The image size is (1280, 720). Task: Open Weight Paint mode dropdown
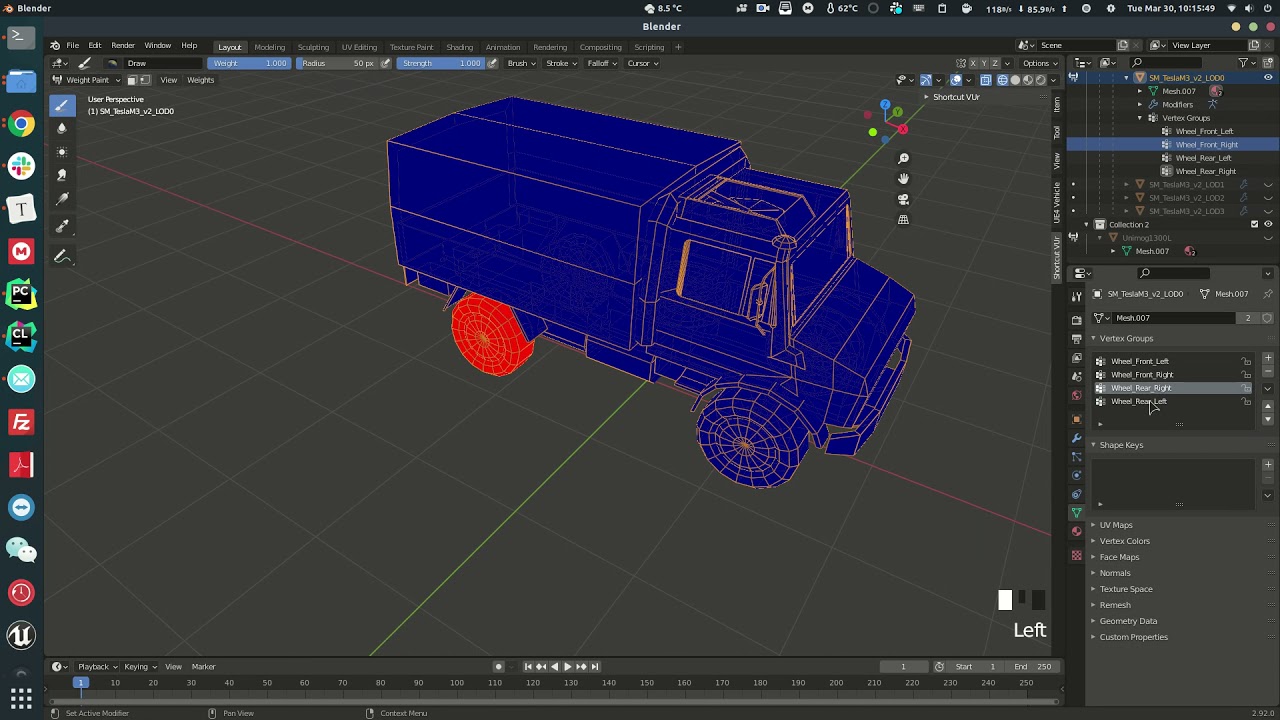point(85,80)
